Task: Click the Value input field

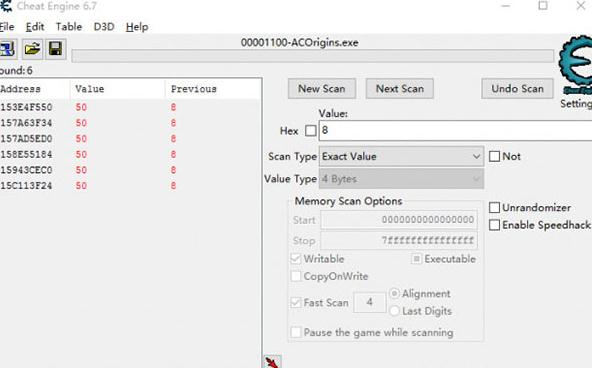Action: (x=455, y=131)
